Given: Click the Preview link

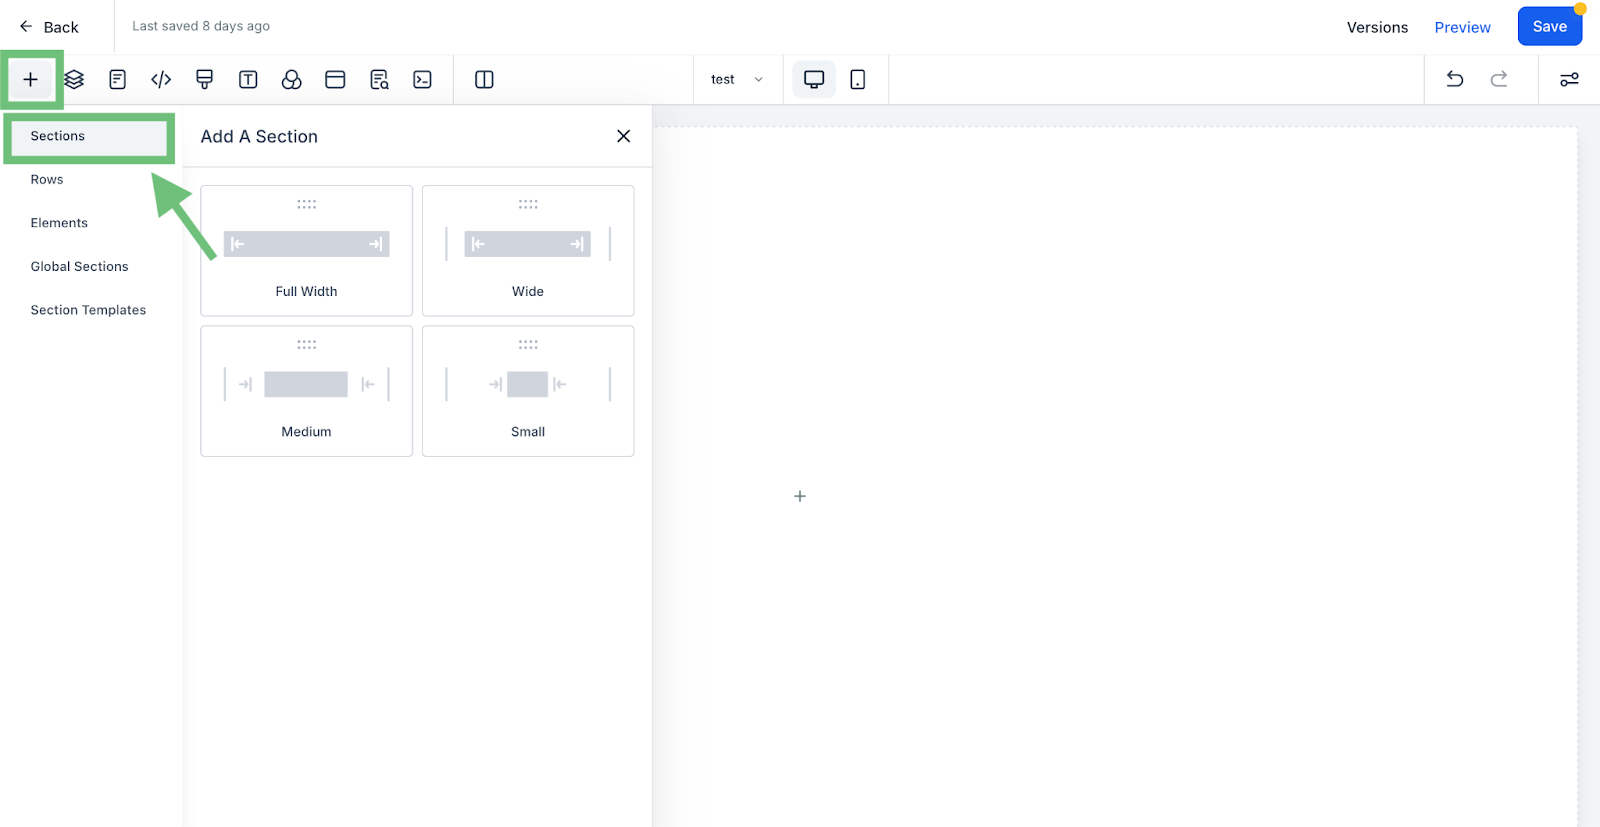Looking at the screenshot, I should click(1462, 27).
